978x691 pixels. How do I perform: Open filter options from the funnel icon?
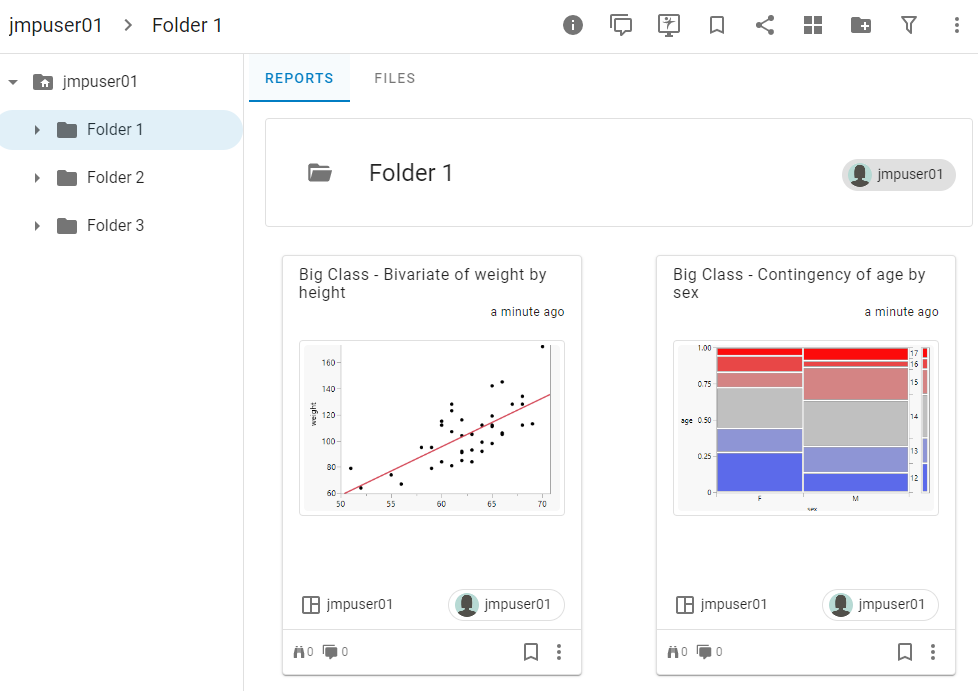909,25
